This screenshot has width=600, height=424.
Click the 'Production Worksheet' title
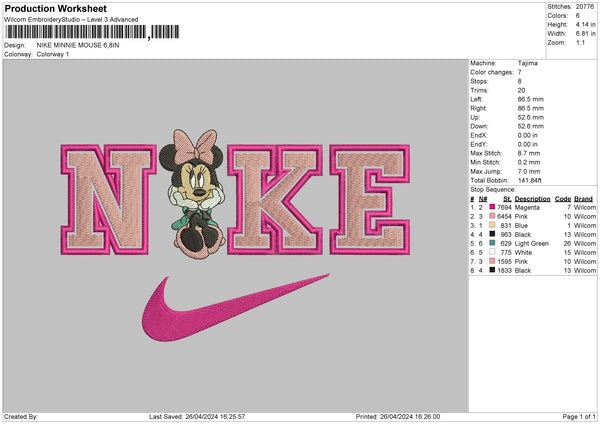56,8
